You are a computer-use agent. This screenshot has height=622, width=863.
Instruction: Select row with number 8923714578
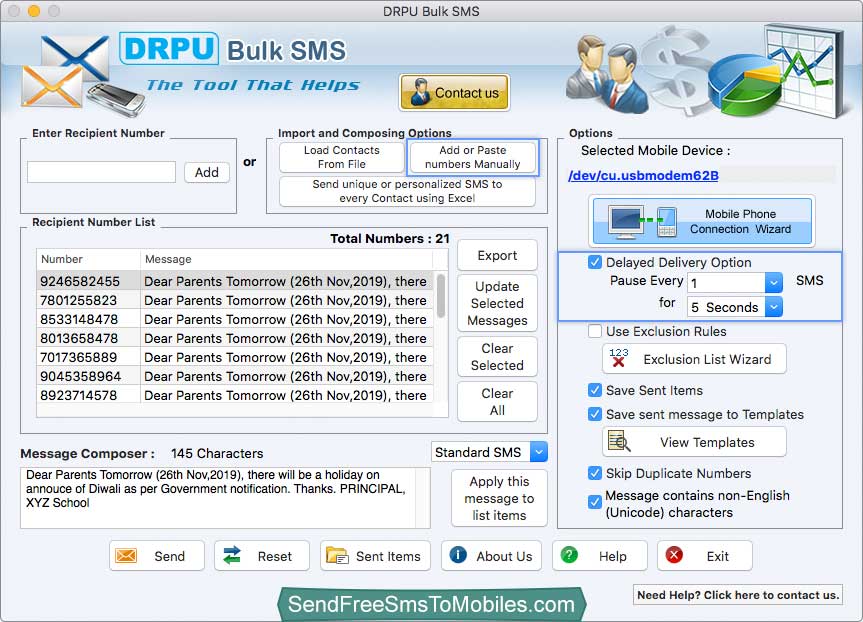[x=236, y=395]
